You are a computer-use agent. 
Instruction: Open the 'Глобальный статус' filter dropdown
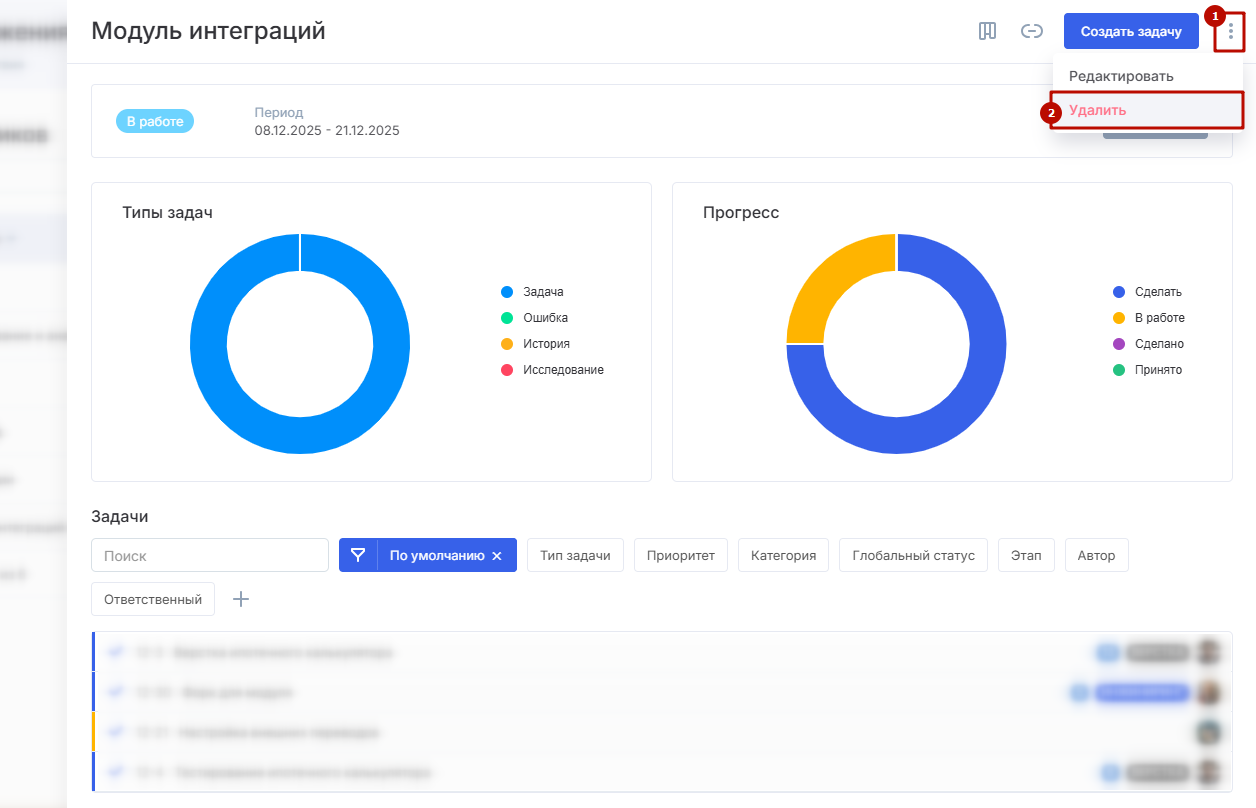913,556
